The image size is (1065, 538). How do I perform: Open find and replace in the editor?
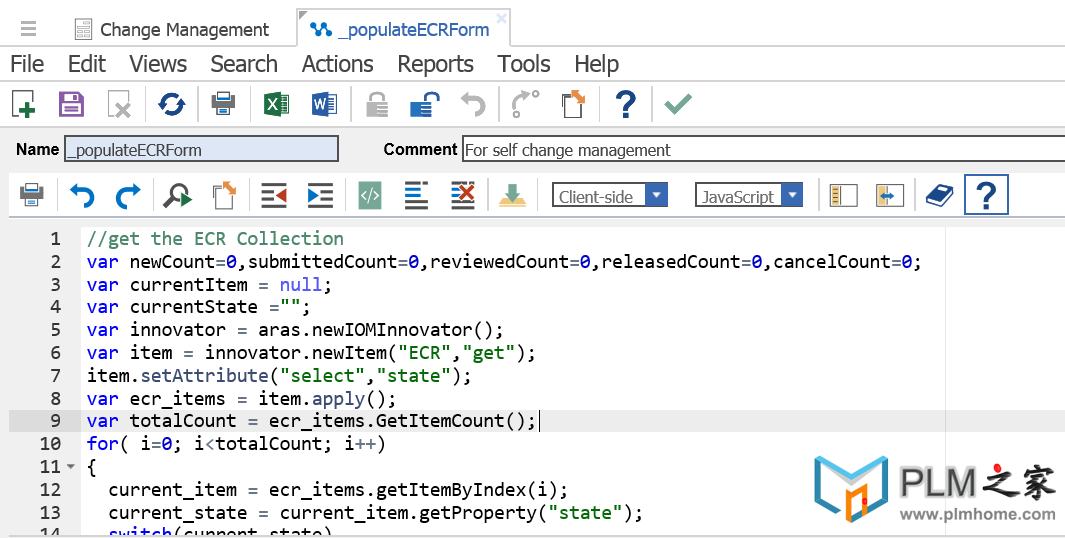[178, 196]
